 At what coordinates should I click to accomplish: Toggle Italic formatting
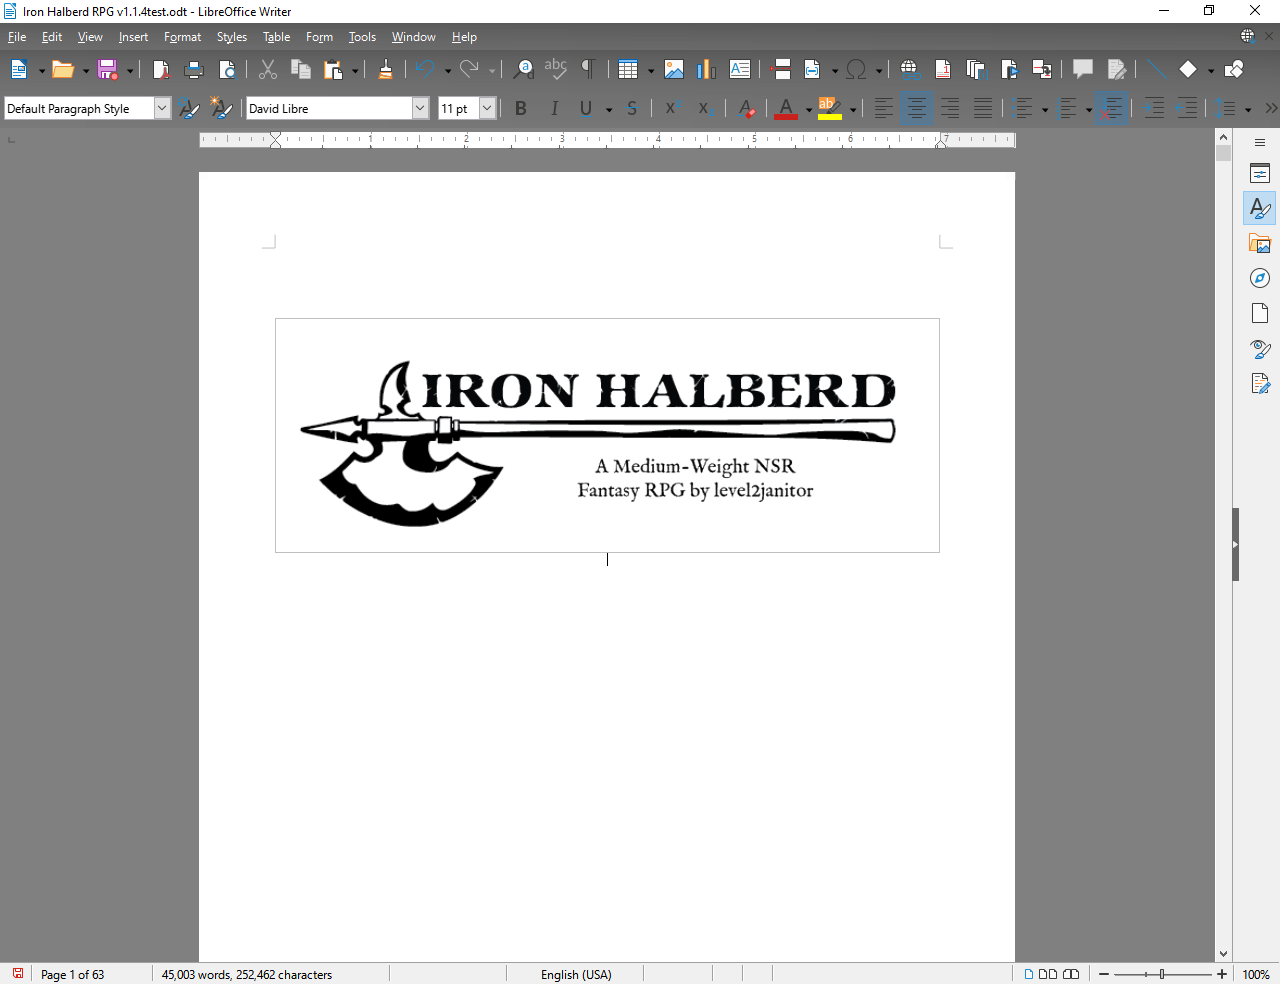coord(554,108)
